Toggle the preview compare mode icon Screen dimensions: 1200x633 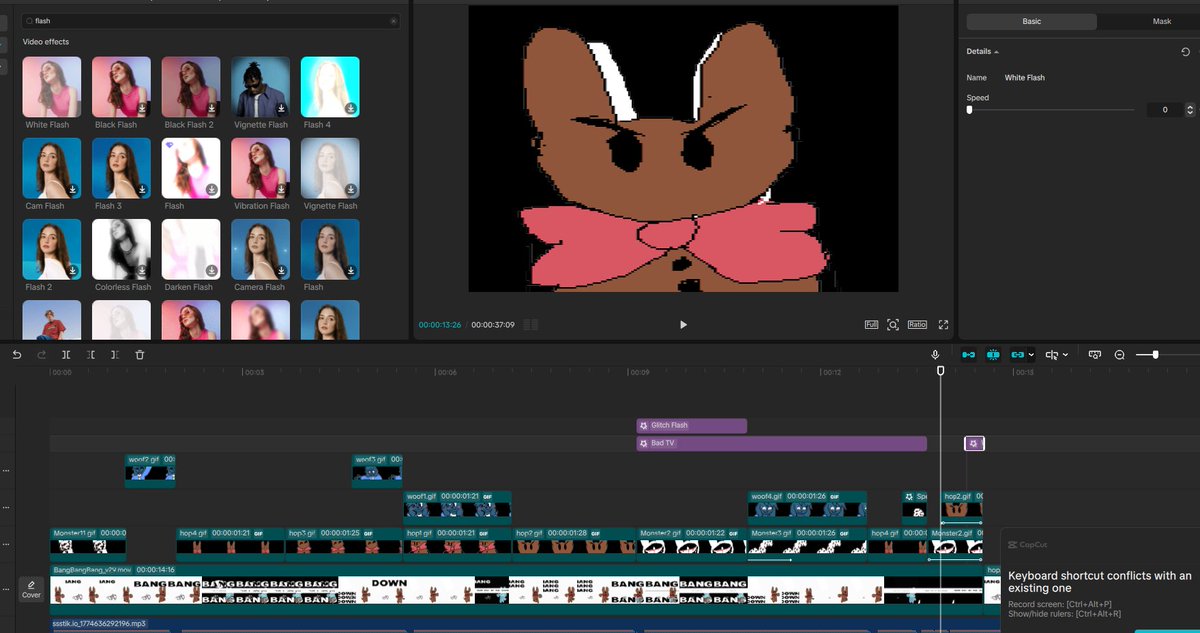click(1051, 355)
